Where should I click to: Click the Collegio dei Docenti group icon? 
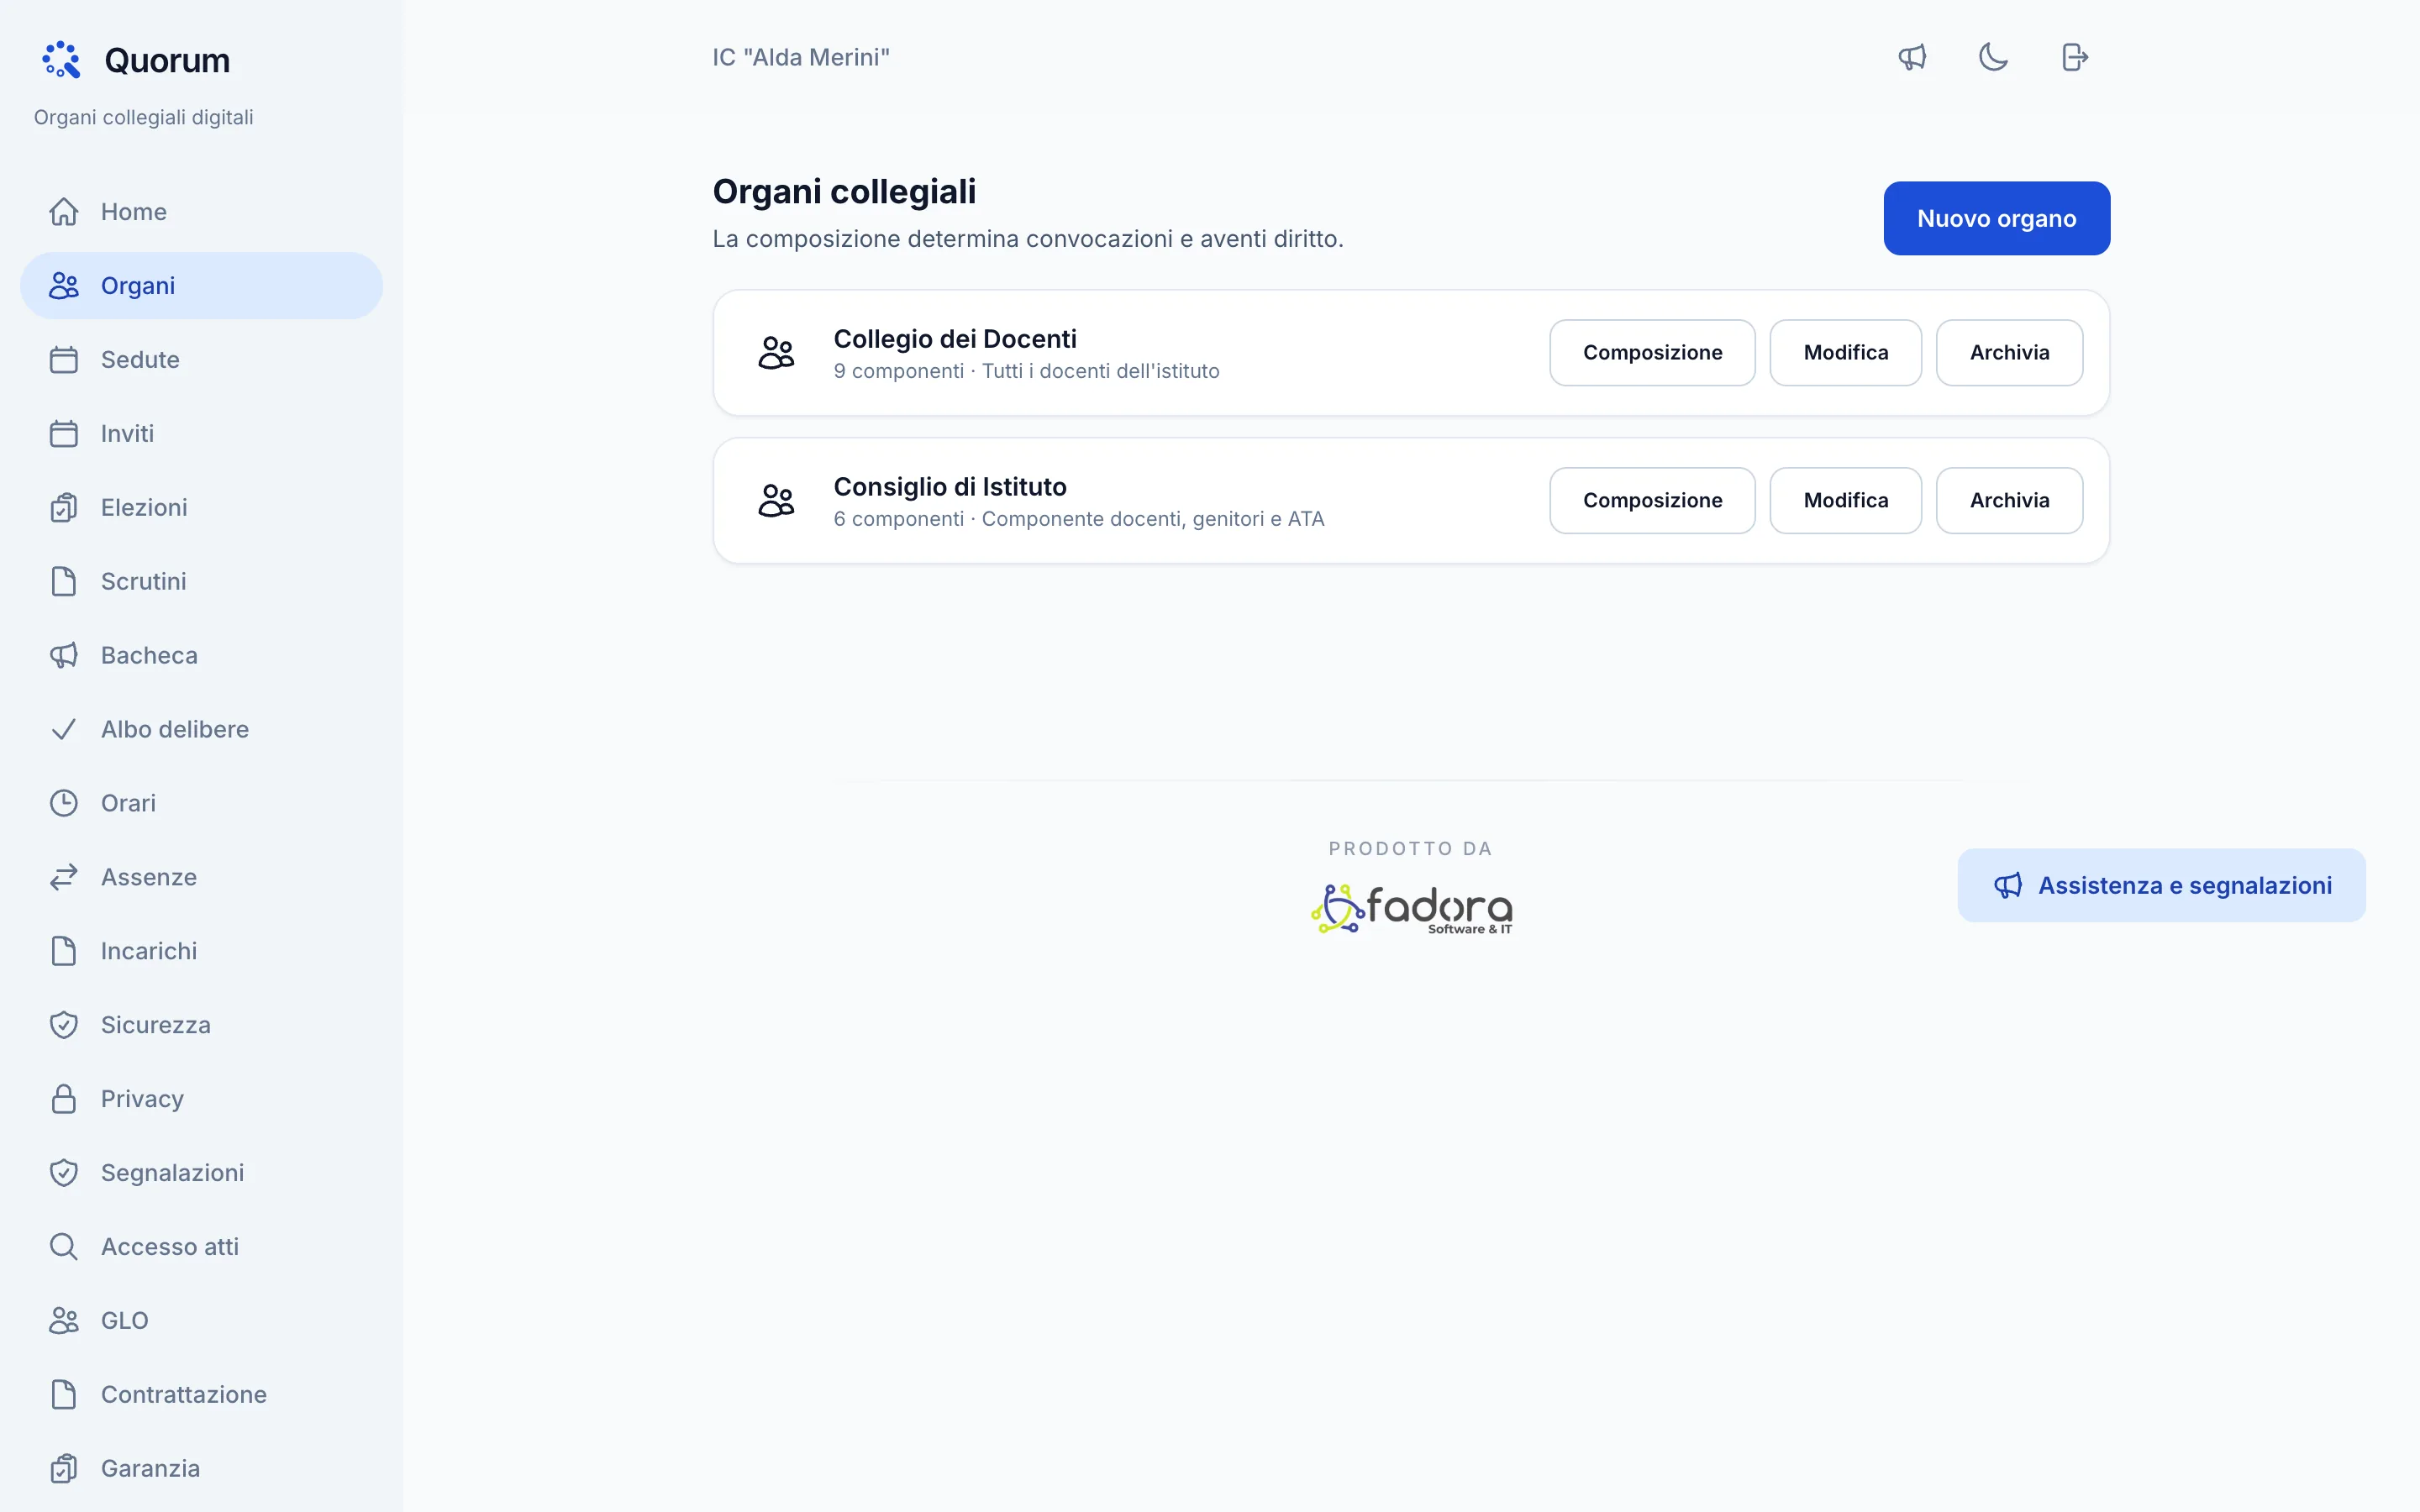click(776, 353)
